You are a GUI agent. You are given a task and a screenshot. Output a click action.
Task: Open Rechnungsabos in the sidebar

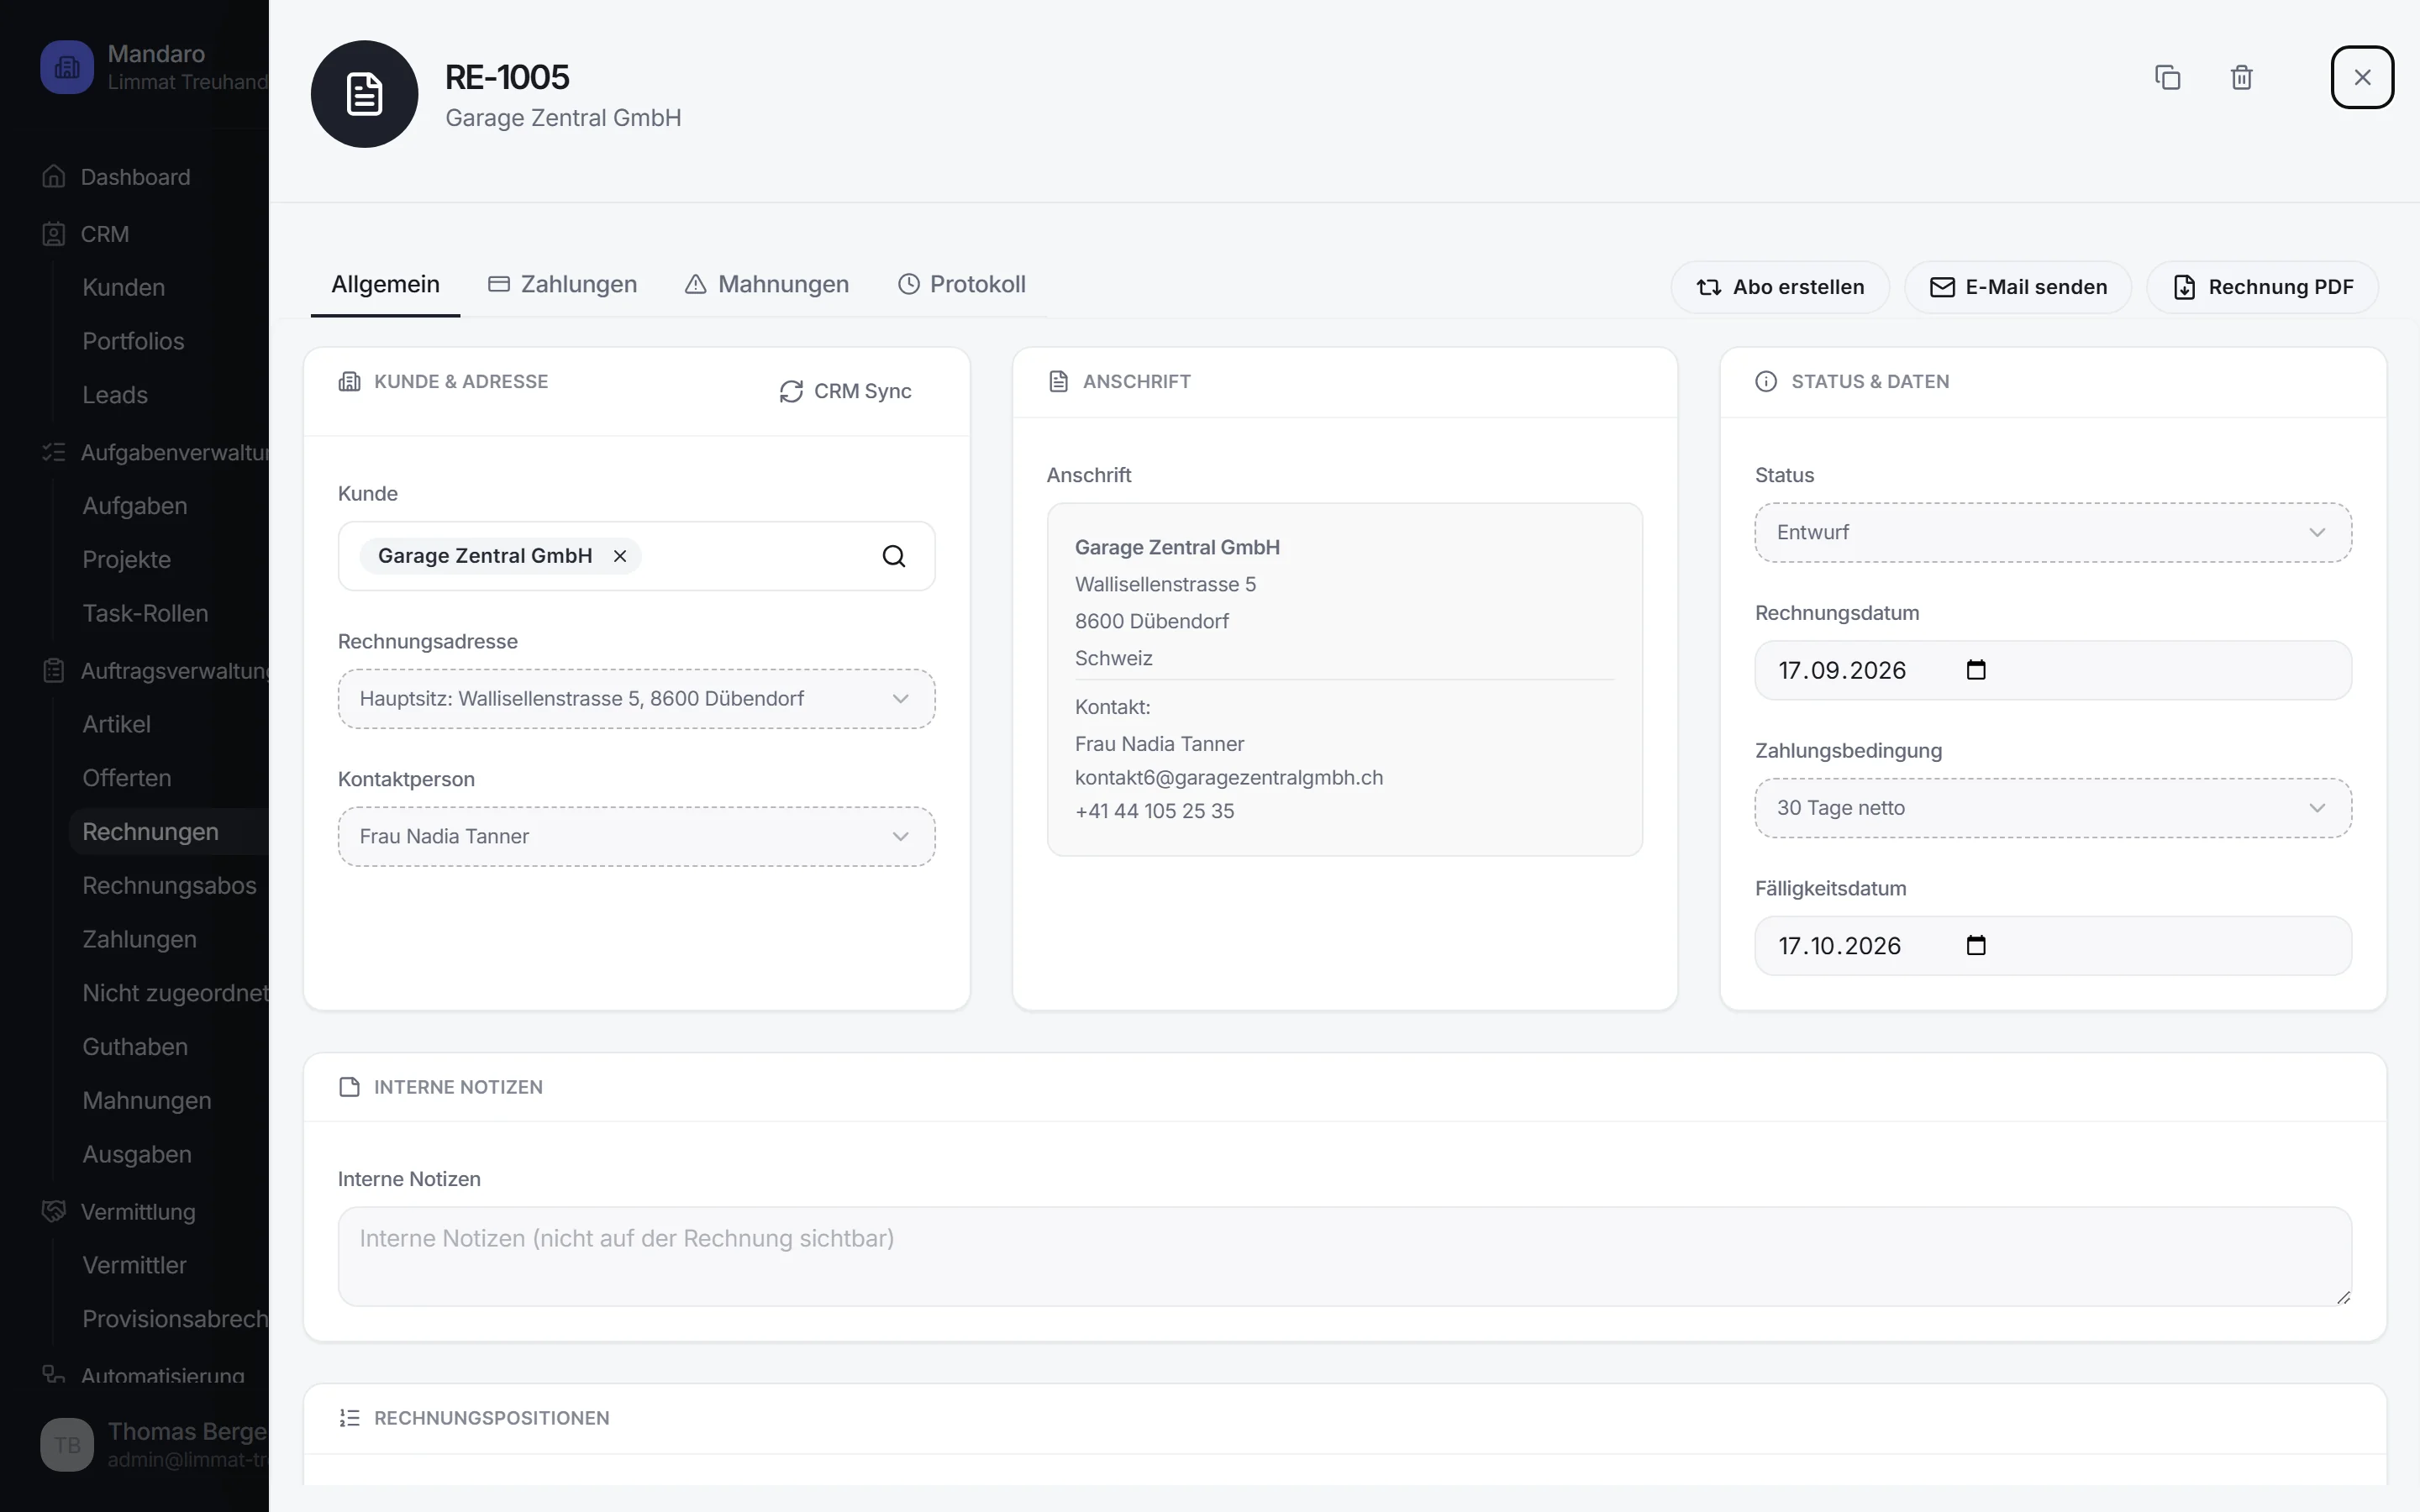tap(169, 886)
